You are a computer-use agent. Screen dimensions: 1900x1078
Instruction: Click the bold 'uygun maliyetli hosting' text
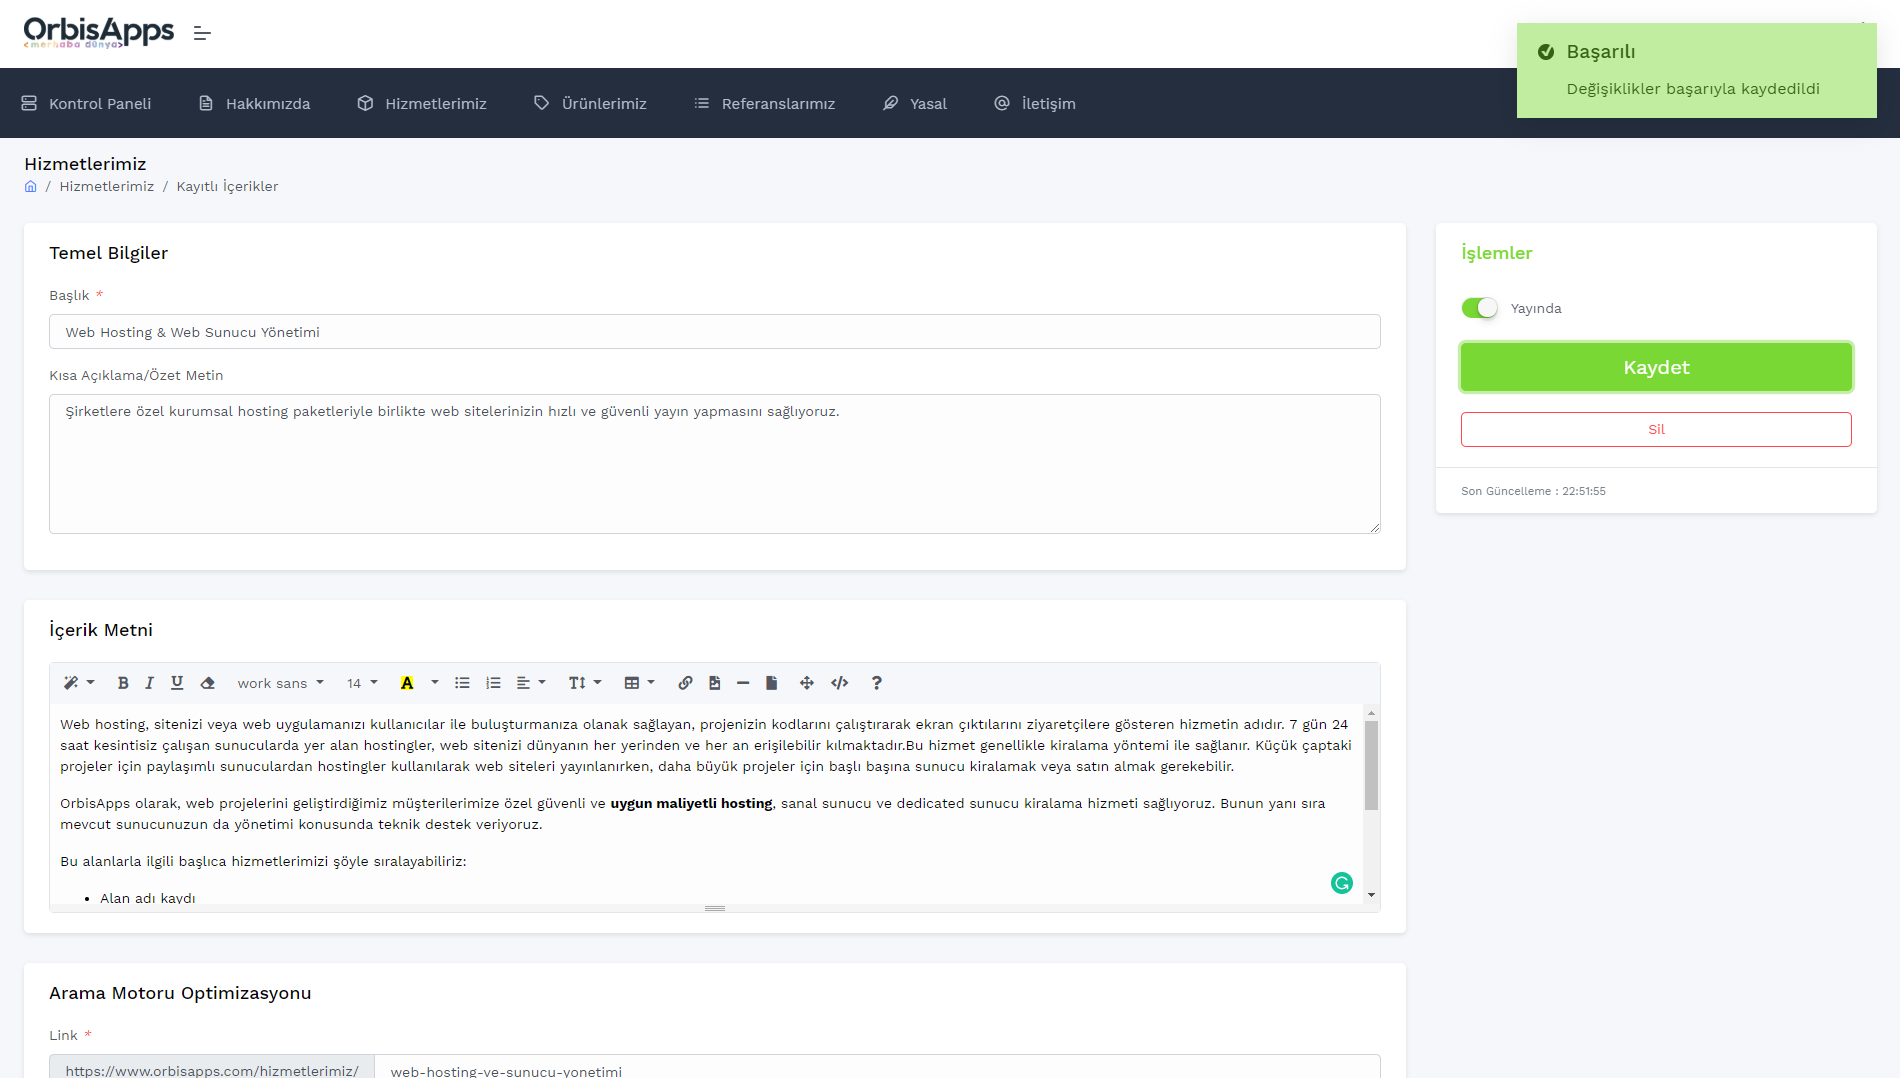tap(691, 804)
